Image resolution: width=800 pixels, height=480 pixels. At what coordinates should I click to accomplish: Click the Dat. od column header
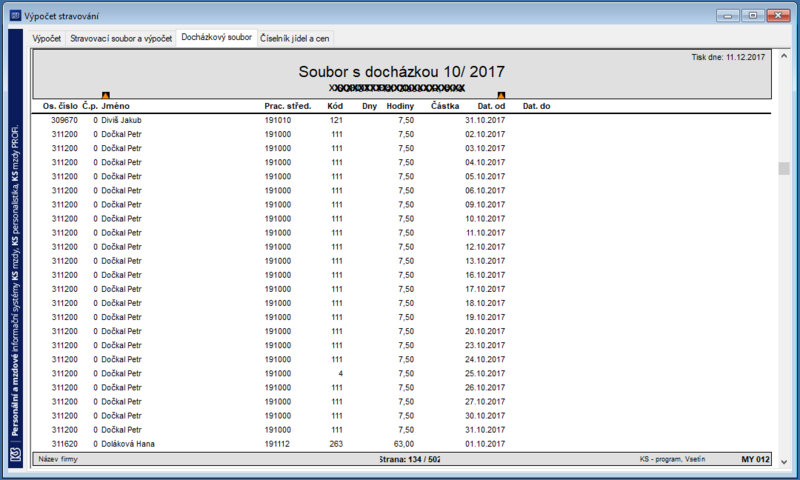point(491,106)
